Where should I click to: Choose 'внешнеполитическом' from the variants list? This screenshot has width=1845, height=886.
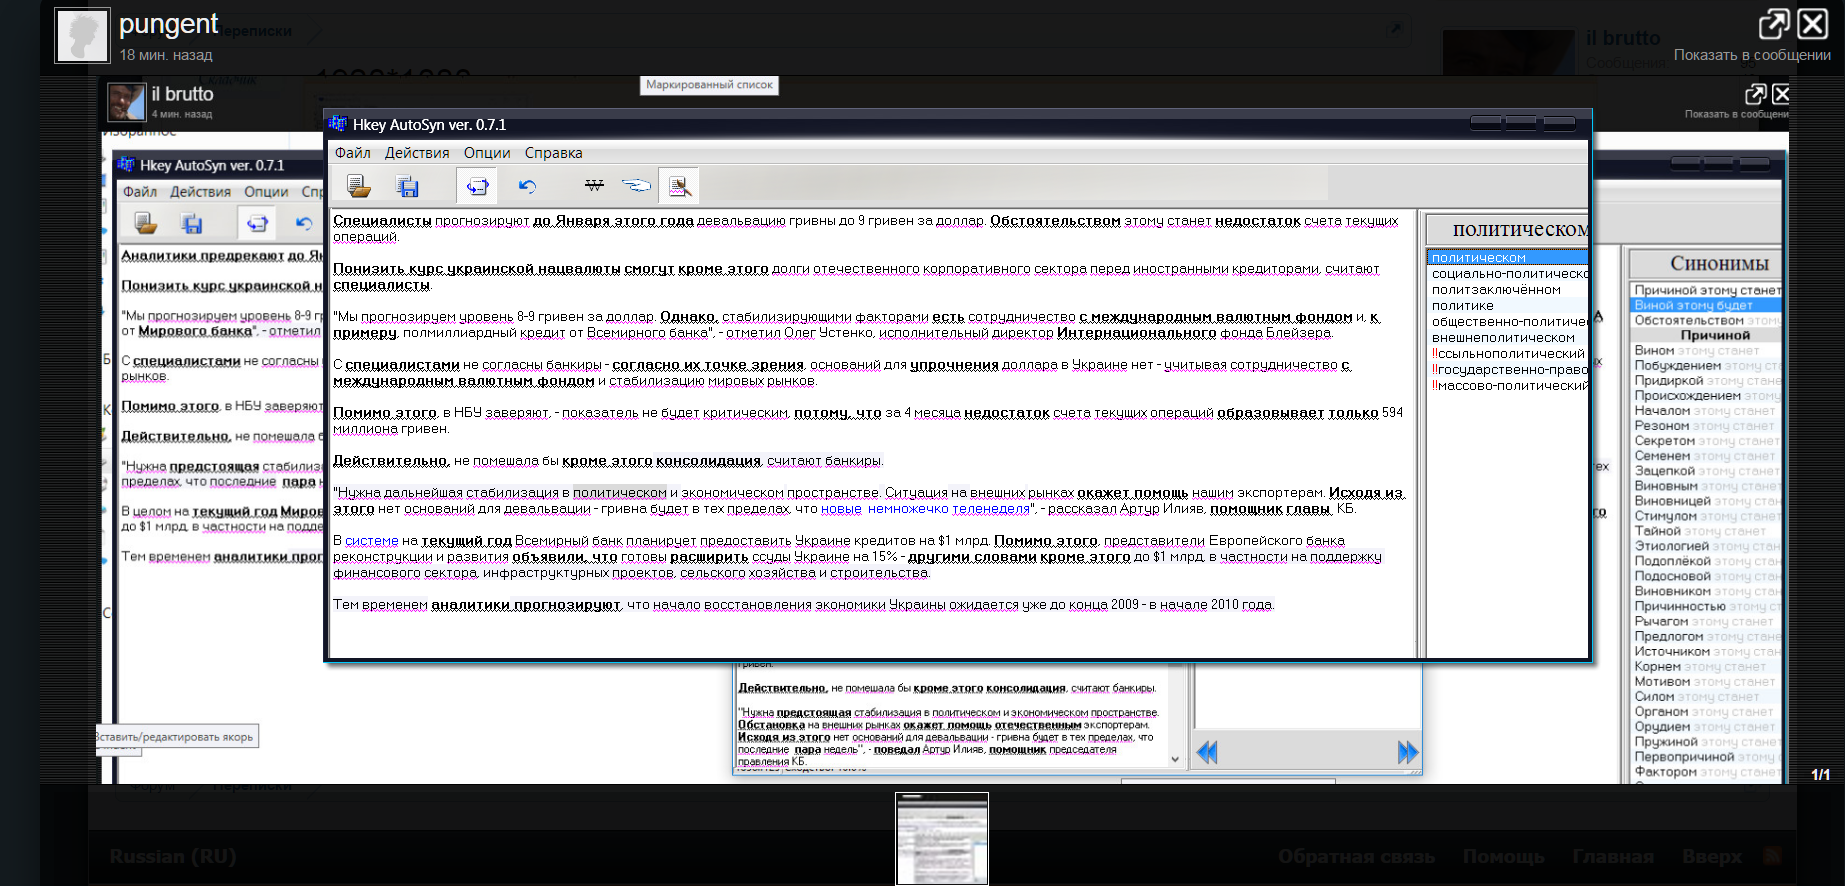pos(1503,338)
